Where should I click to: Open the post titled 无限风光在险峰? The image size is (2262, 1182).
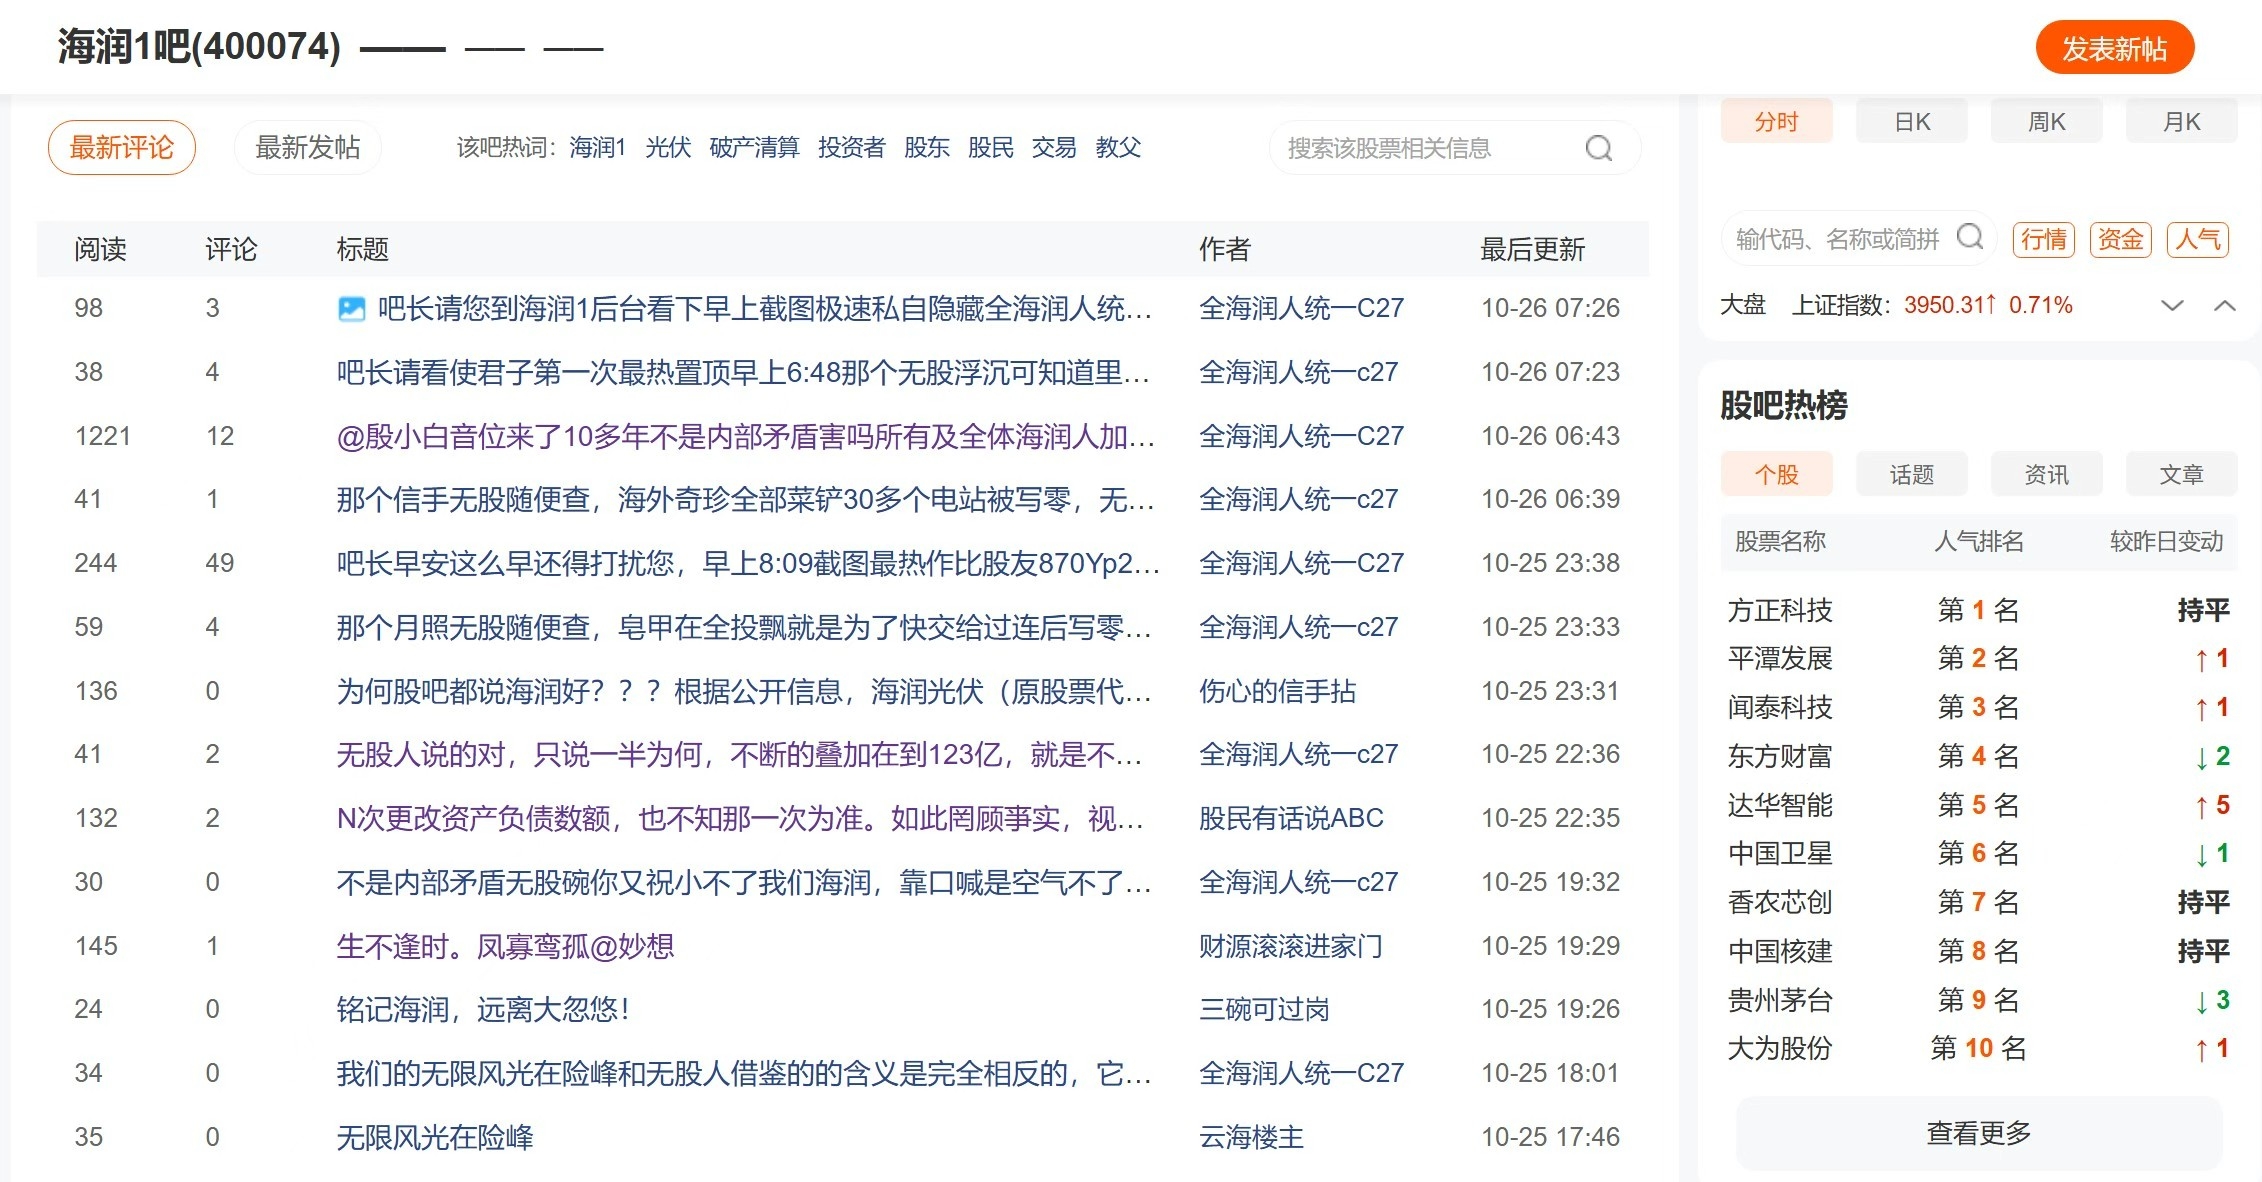(435, 1137)
